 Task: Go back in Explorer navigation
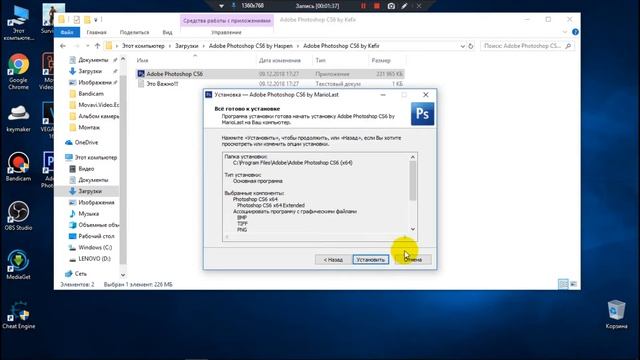63,46
